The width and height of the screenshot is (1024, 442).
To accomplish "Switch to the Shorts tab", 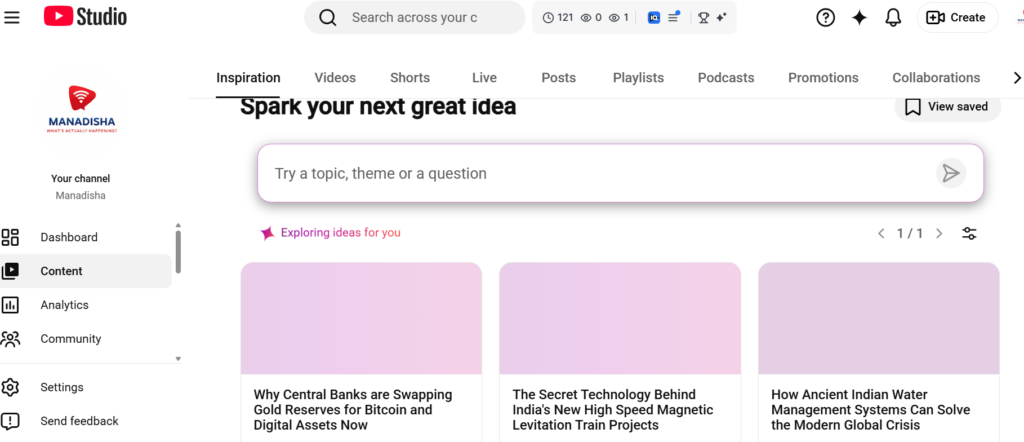I will point(410,78).
